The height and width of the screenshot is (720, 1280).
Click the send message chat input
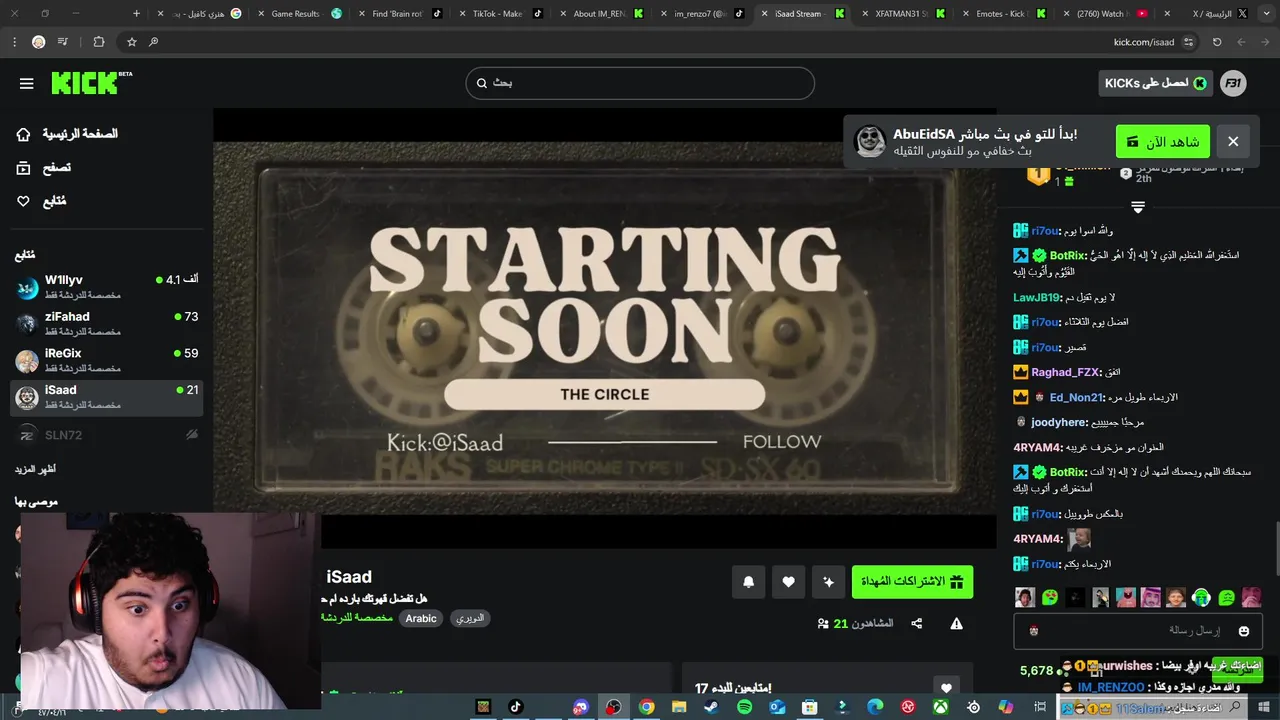click(1137, 631)
